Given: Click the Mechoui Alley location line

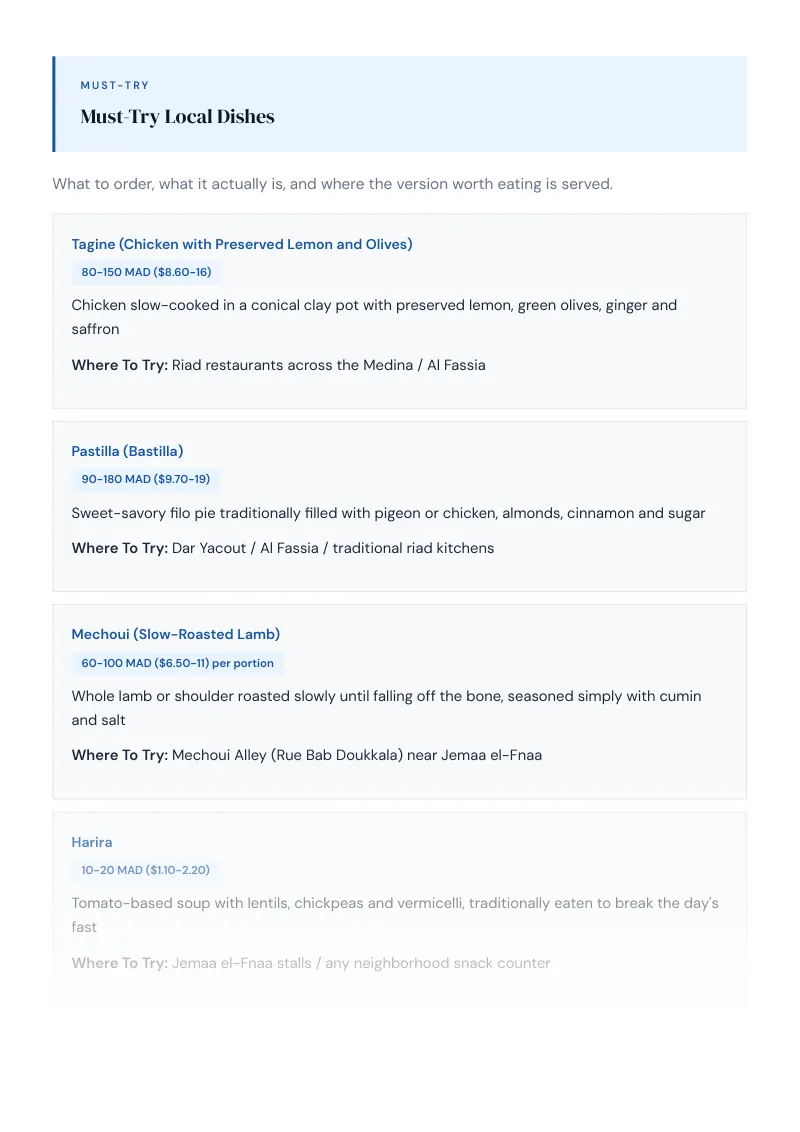Looking at the screenshot, I should coord(307,755).
